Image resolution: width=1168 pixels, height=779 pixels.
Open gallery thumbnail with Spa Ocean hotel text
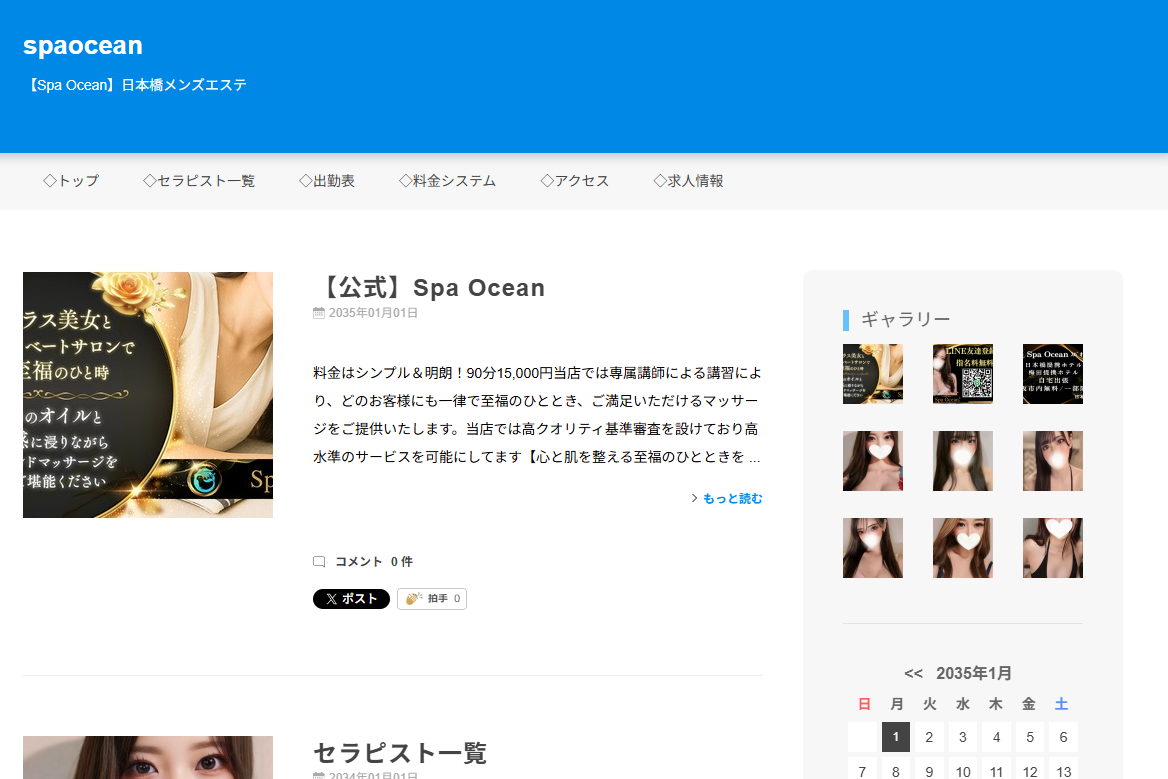point(1053,374)
